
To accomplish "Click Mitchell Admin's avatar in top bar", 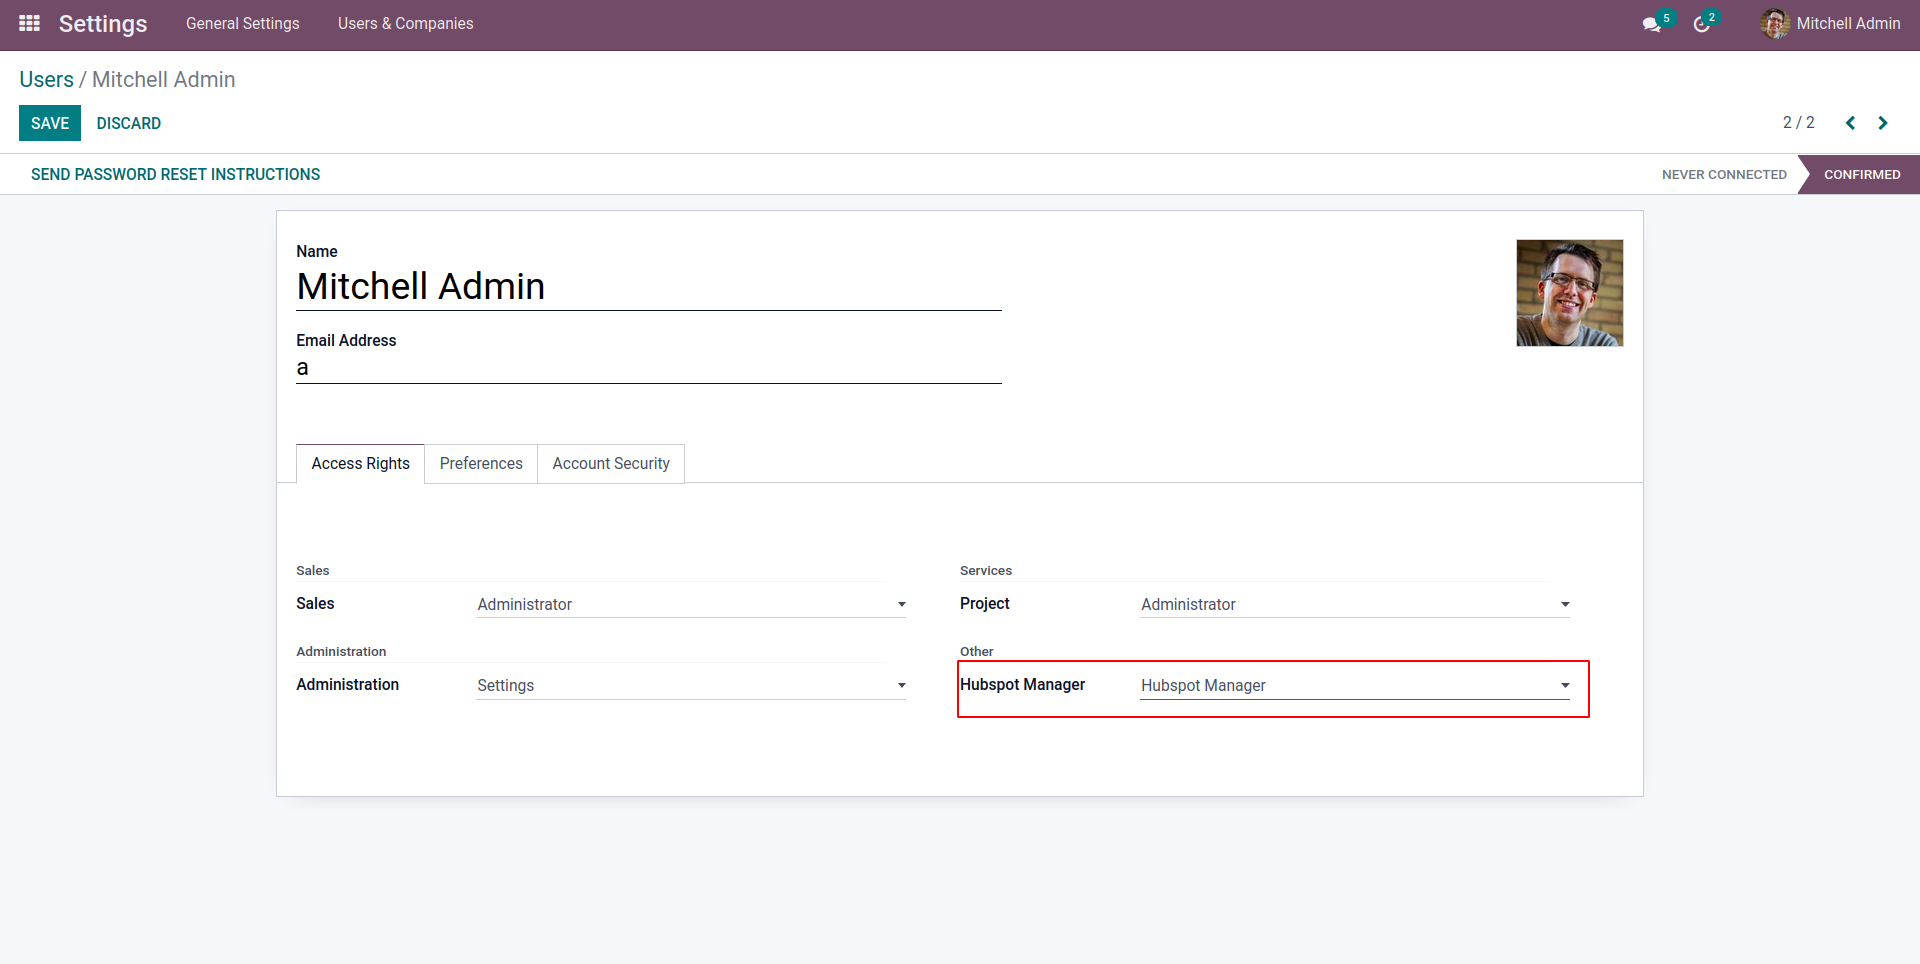I will 1775,24.
